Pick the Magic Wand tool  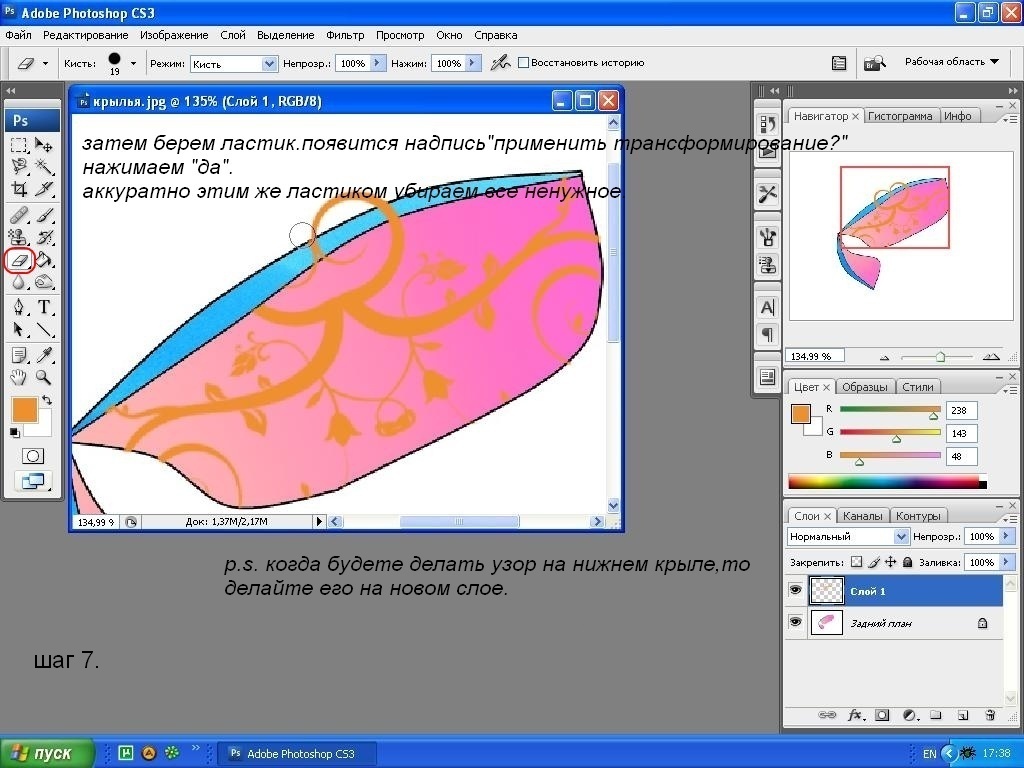pos(44,166)
